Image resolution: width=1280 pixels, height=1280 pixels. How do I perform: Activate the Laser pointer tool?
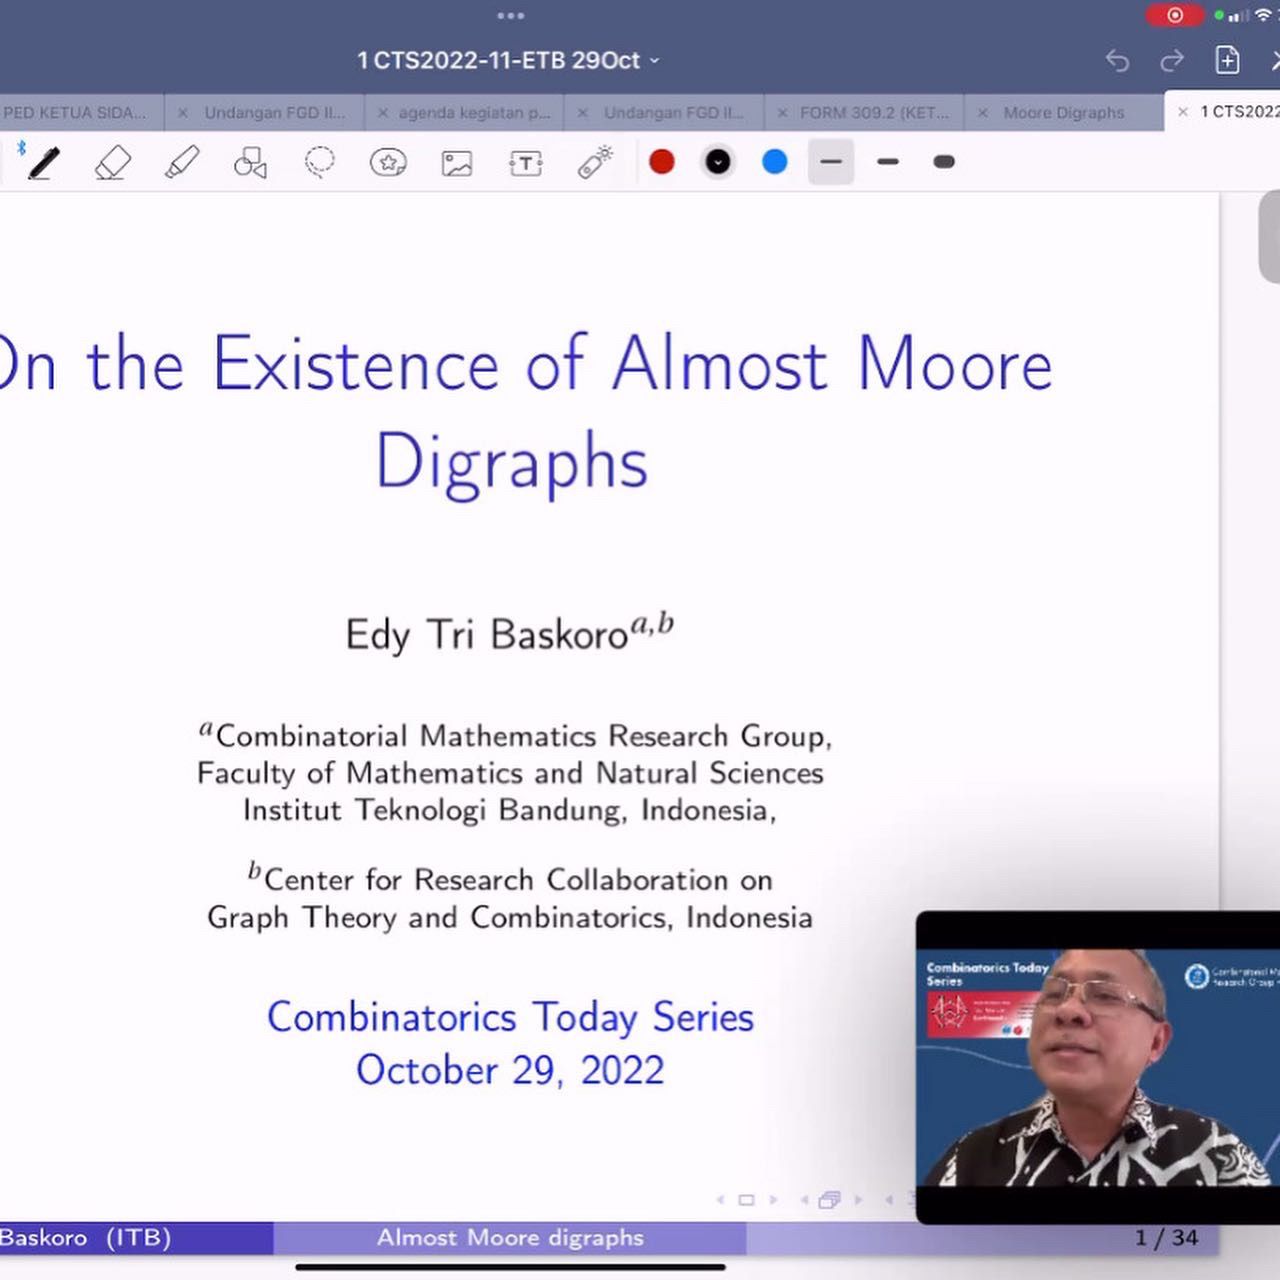[593, 162]
